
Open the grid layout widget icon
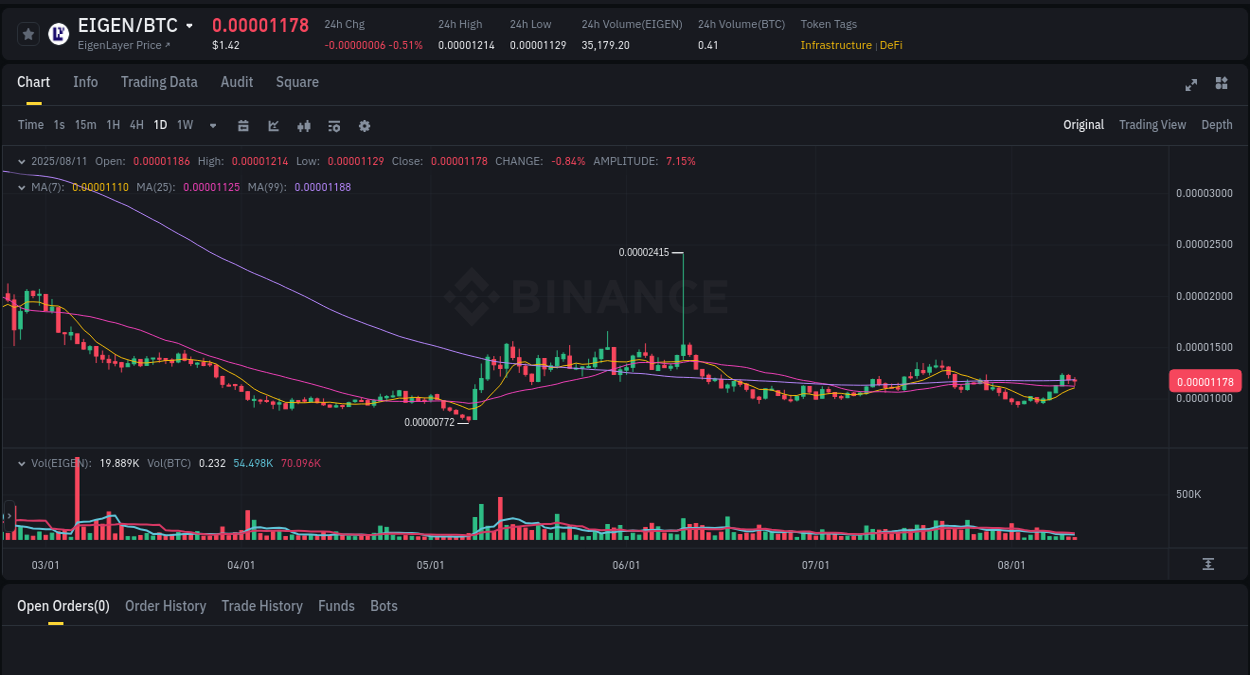tap(1221, 85)
